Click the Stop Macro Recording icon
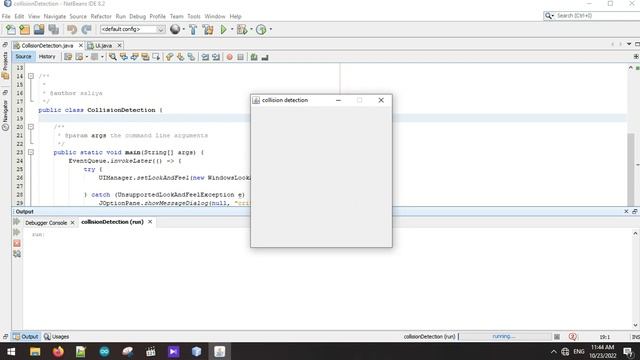Image resolution: width=640 pixels, height=360 pixels. (240, 57)
